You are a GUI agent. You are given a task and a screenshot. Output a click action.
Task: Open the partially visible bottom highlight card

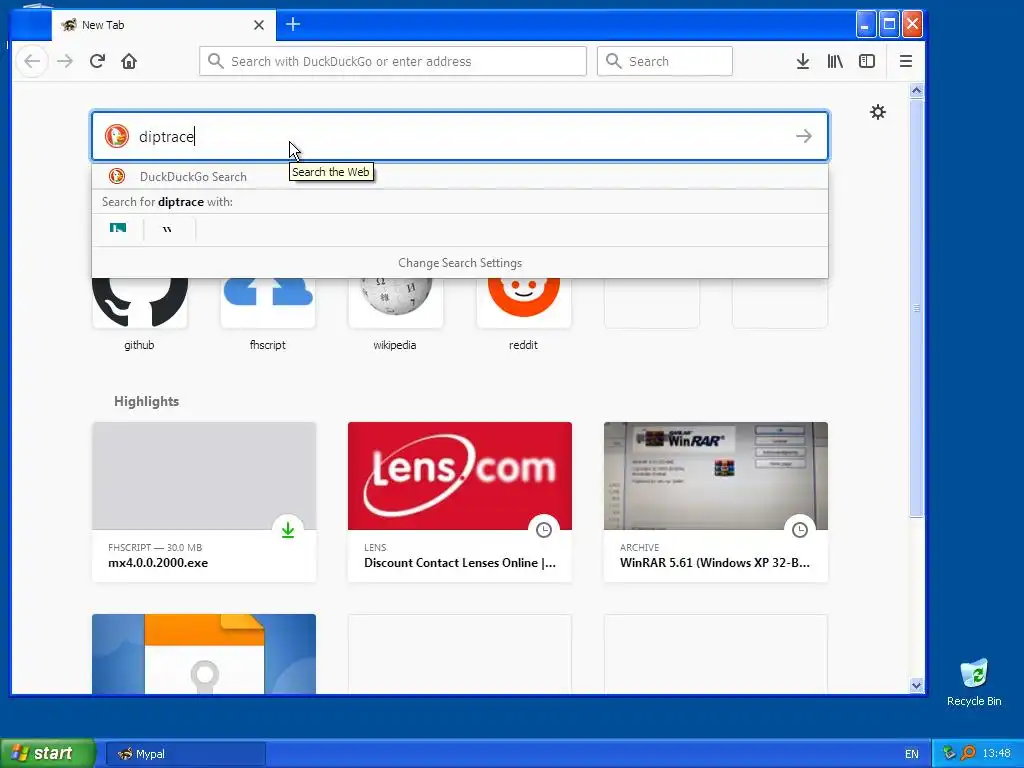tap(204, 654)
